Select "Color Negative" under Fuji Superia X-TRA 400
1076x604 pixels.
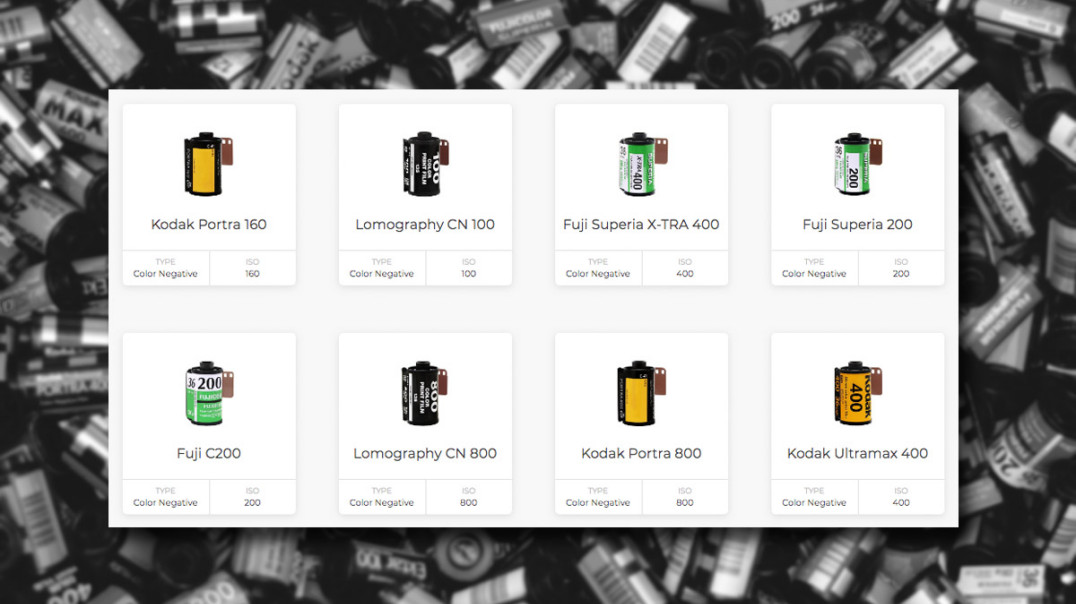coord(598,274)
